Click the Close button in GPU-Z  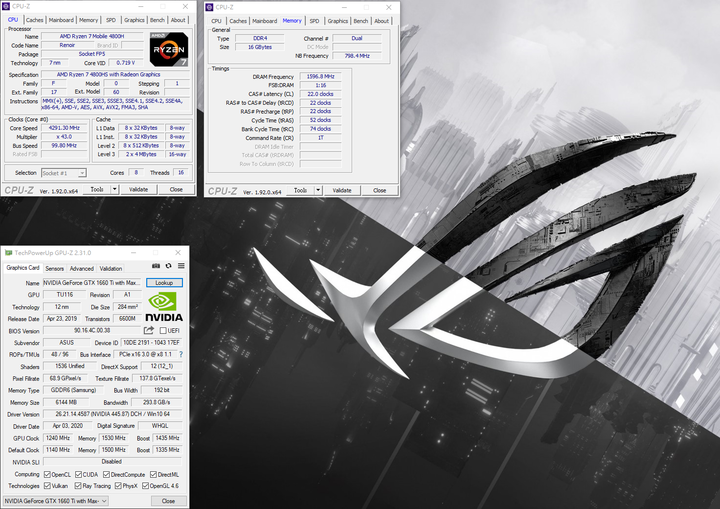click(x=168, y=501)
